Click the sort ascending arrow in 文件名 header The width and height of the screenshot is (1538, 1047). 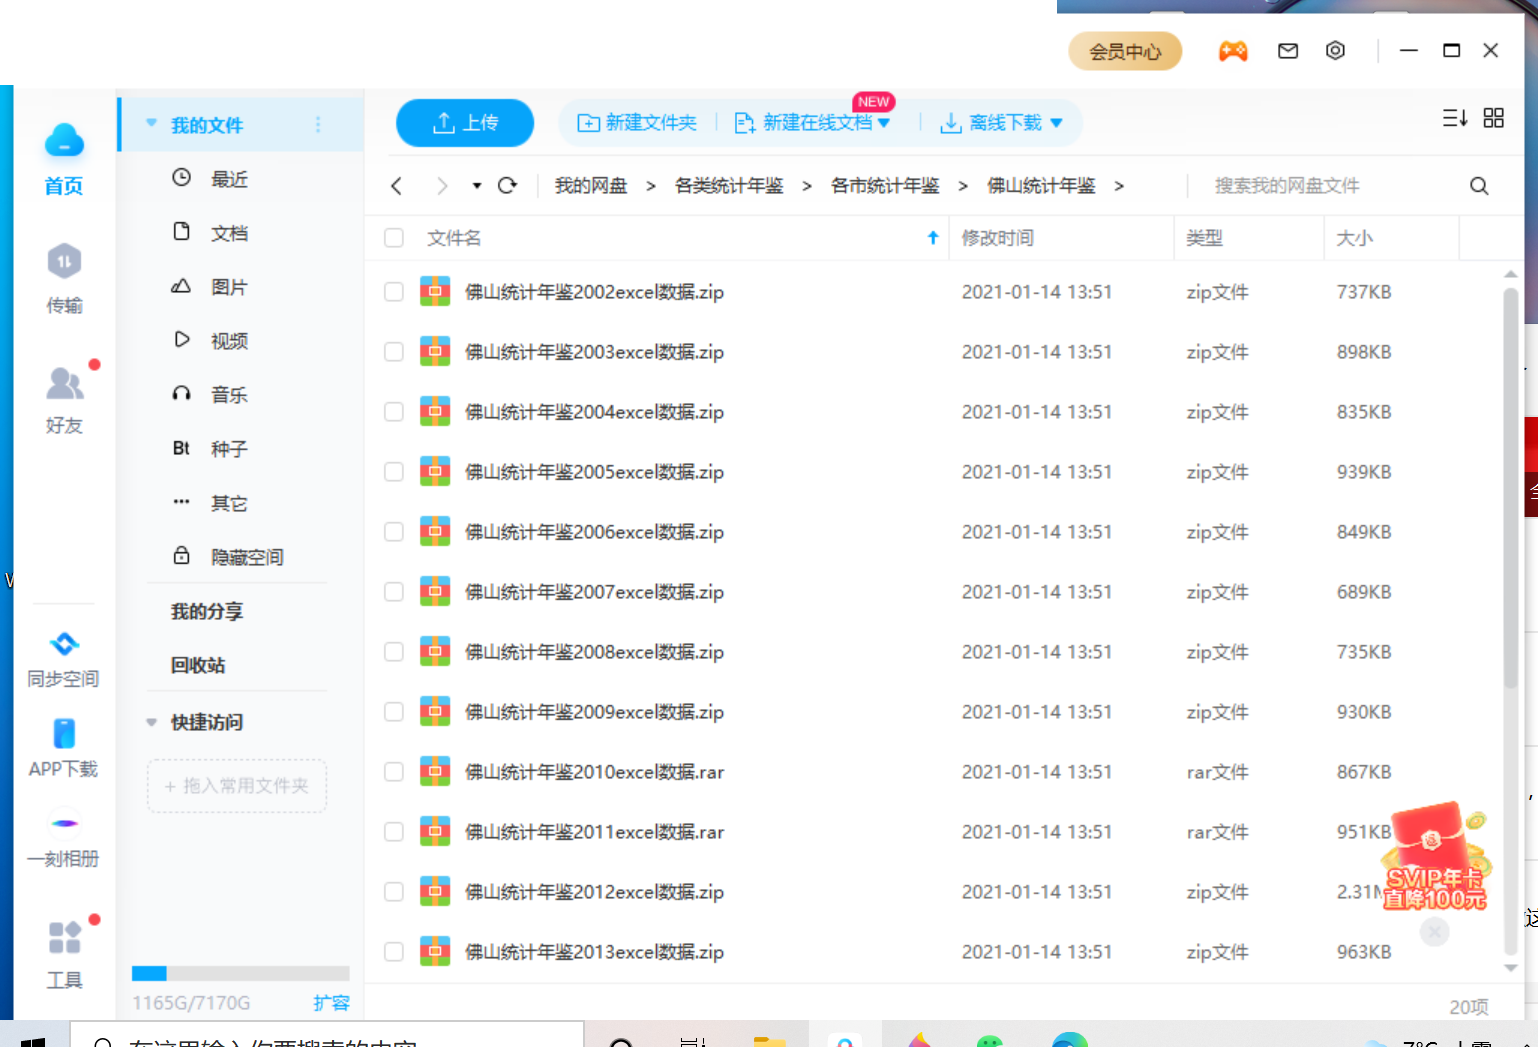click(x=933, y=238)
